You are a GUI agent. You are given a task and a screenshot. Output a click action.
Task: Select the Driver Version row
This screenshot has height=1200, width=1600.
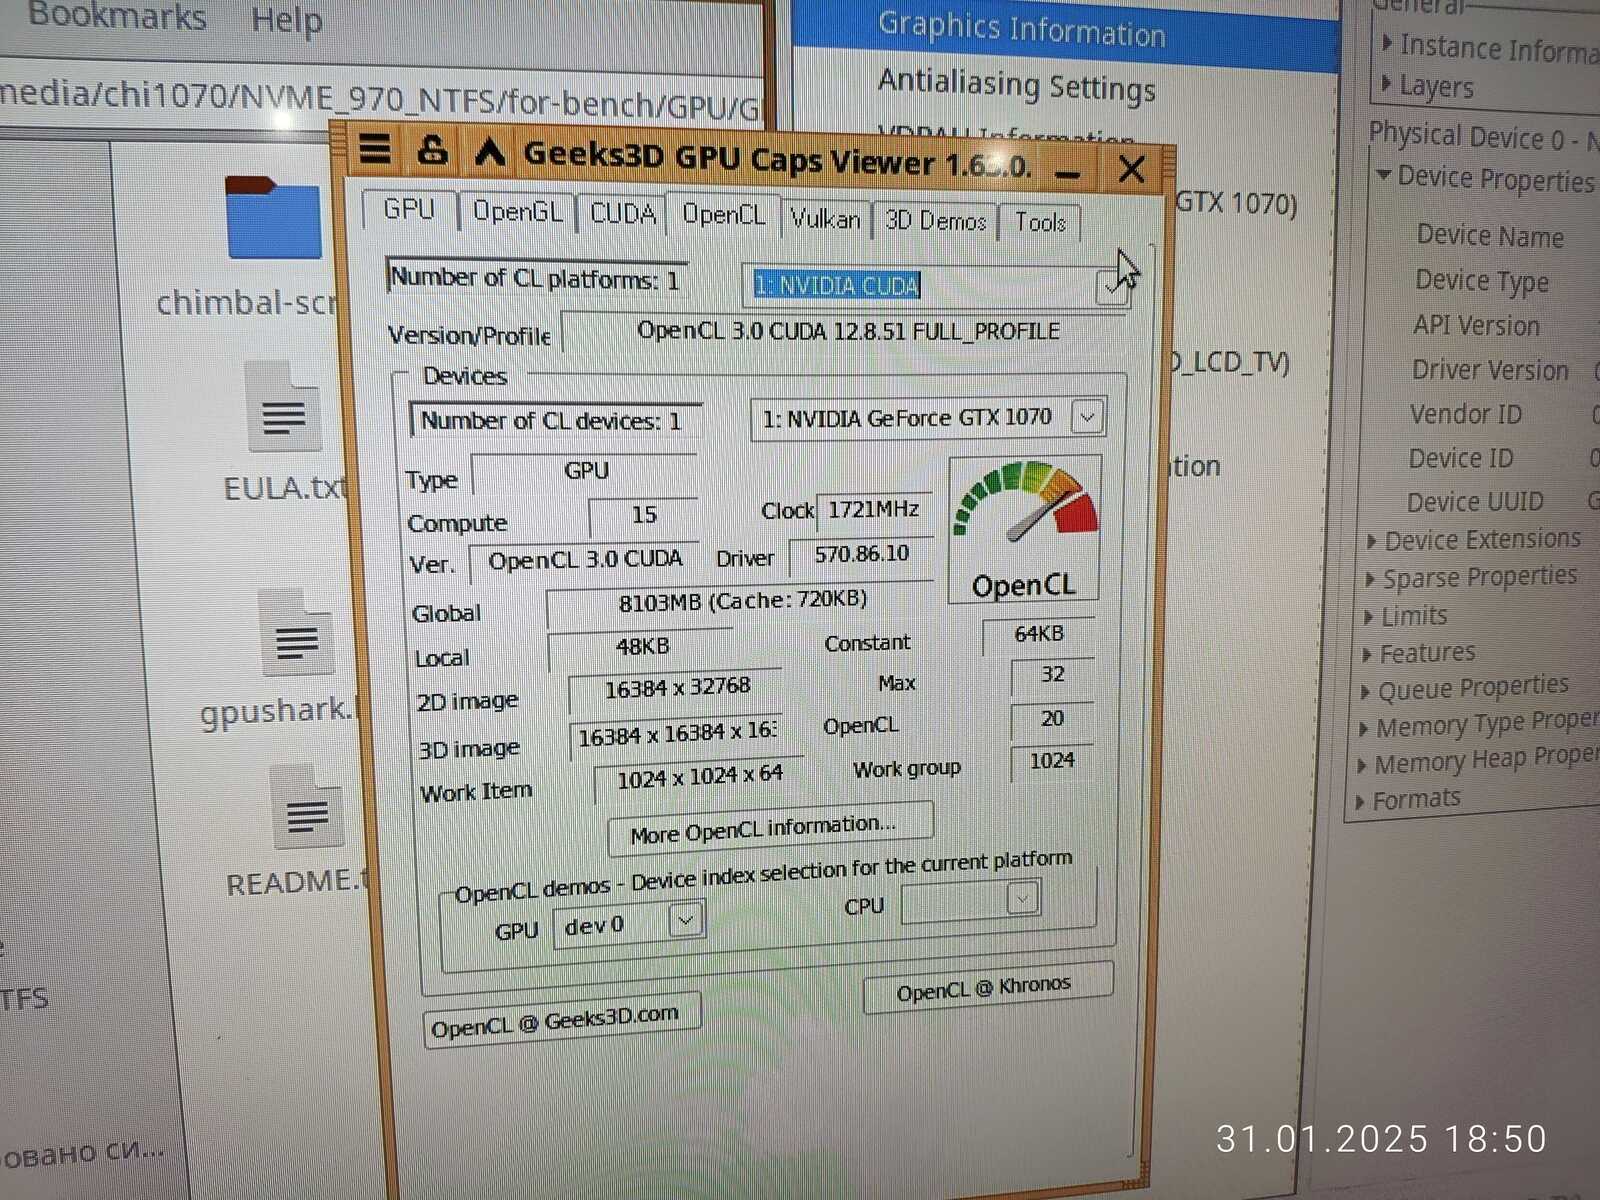coord(1490,370)
